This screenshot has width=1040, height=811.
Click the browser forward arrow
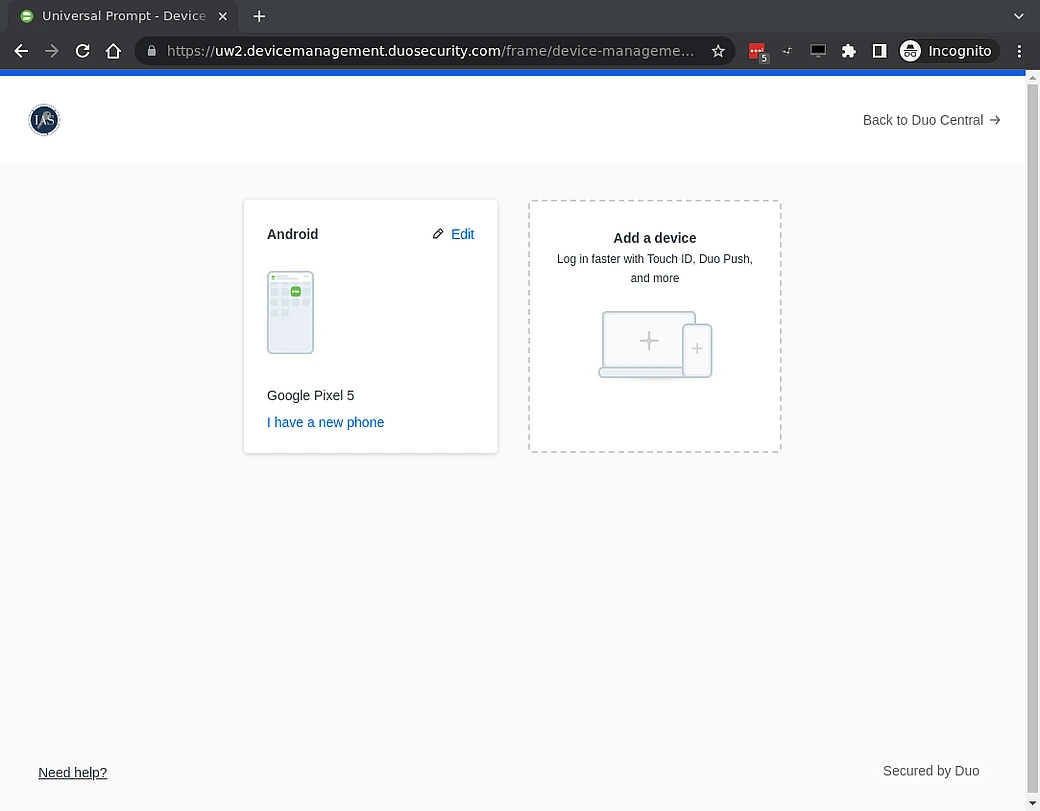[52, 51]
